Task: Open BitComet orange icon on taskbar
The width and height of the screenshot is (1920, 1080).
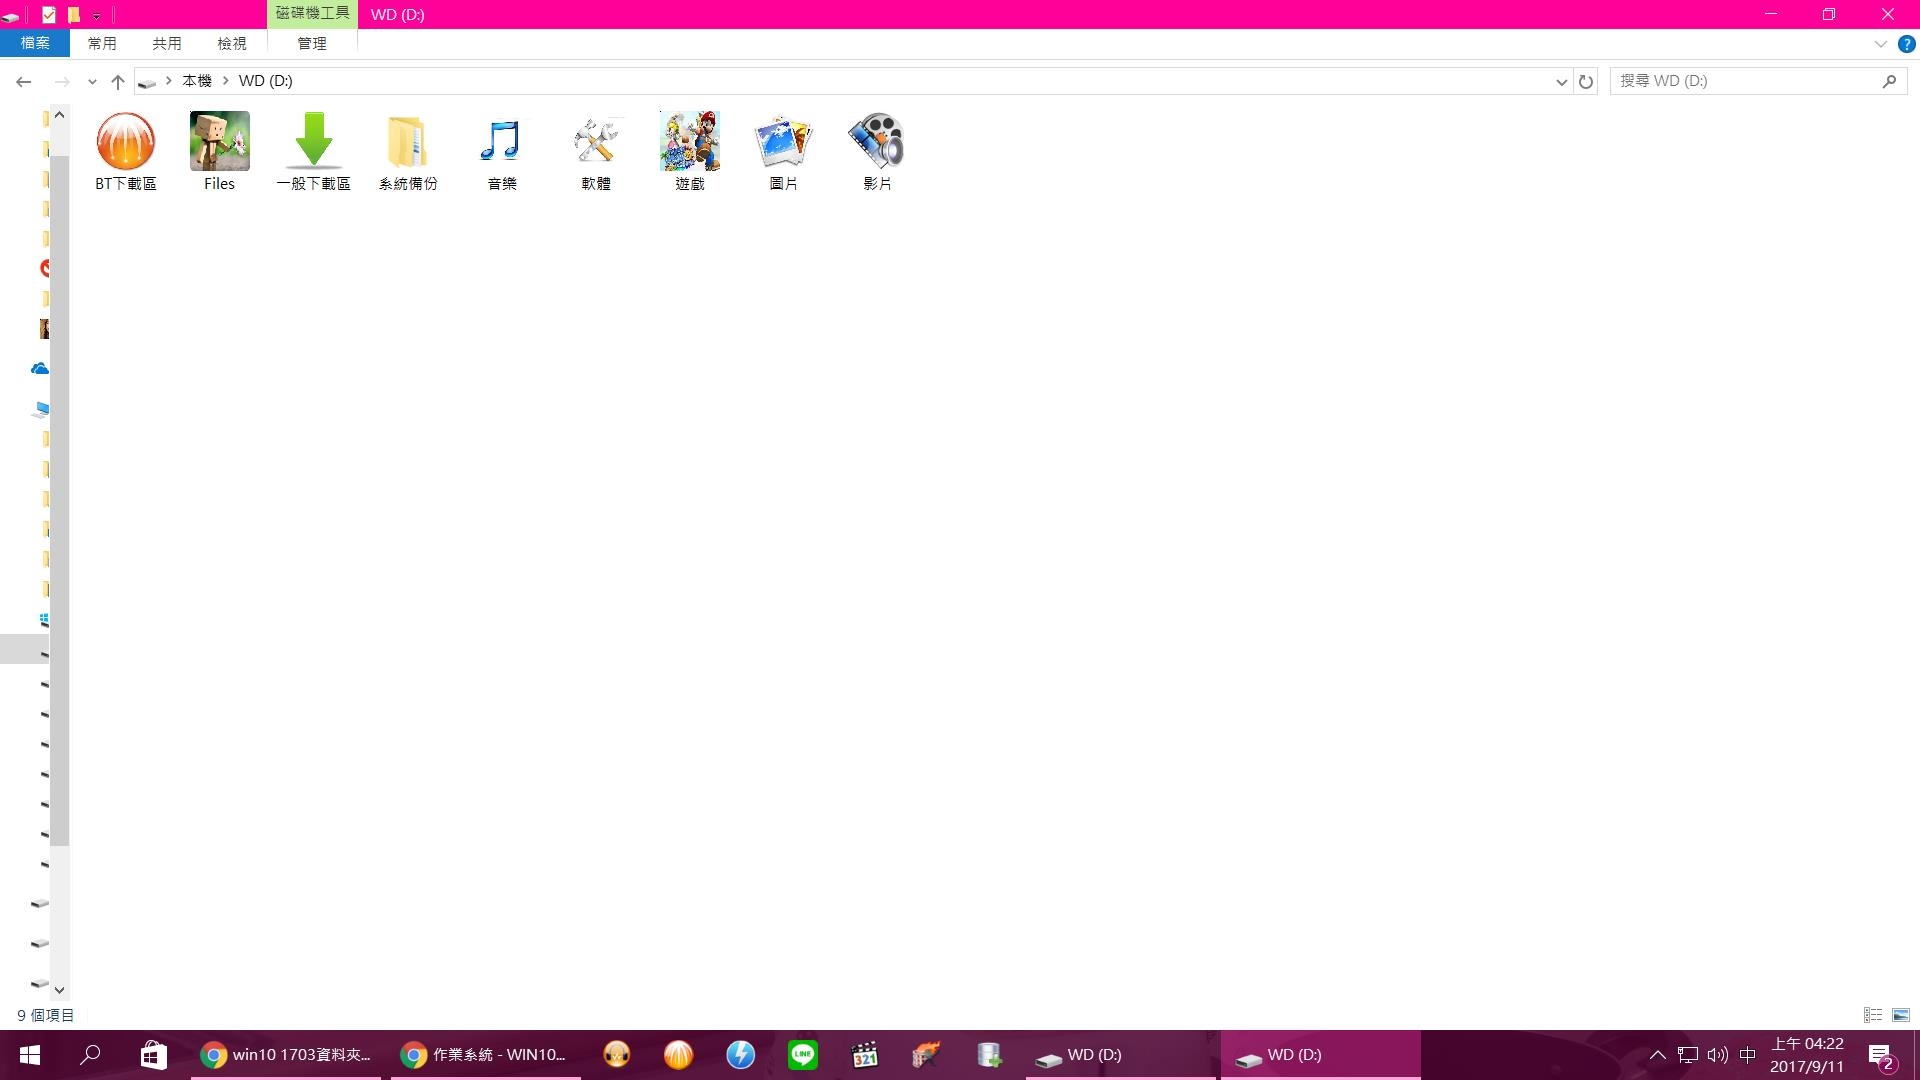Action: 678,1055
